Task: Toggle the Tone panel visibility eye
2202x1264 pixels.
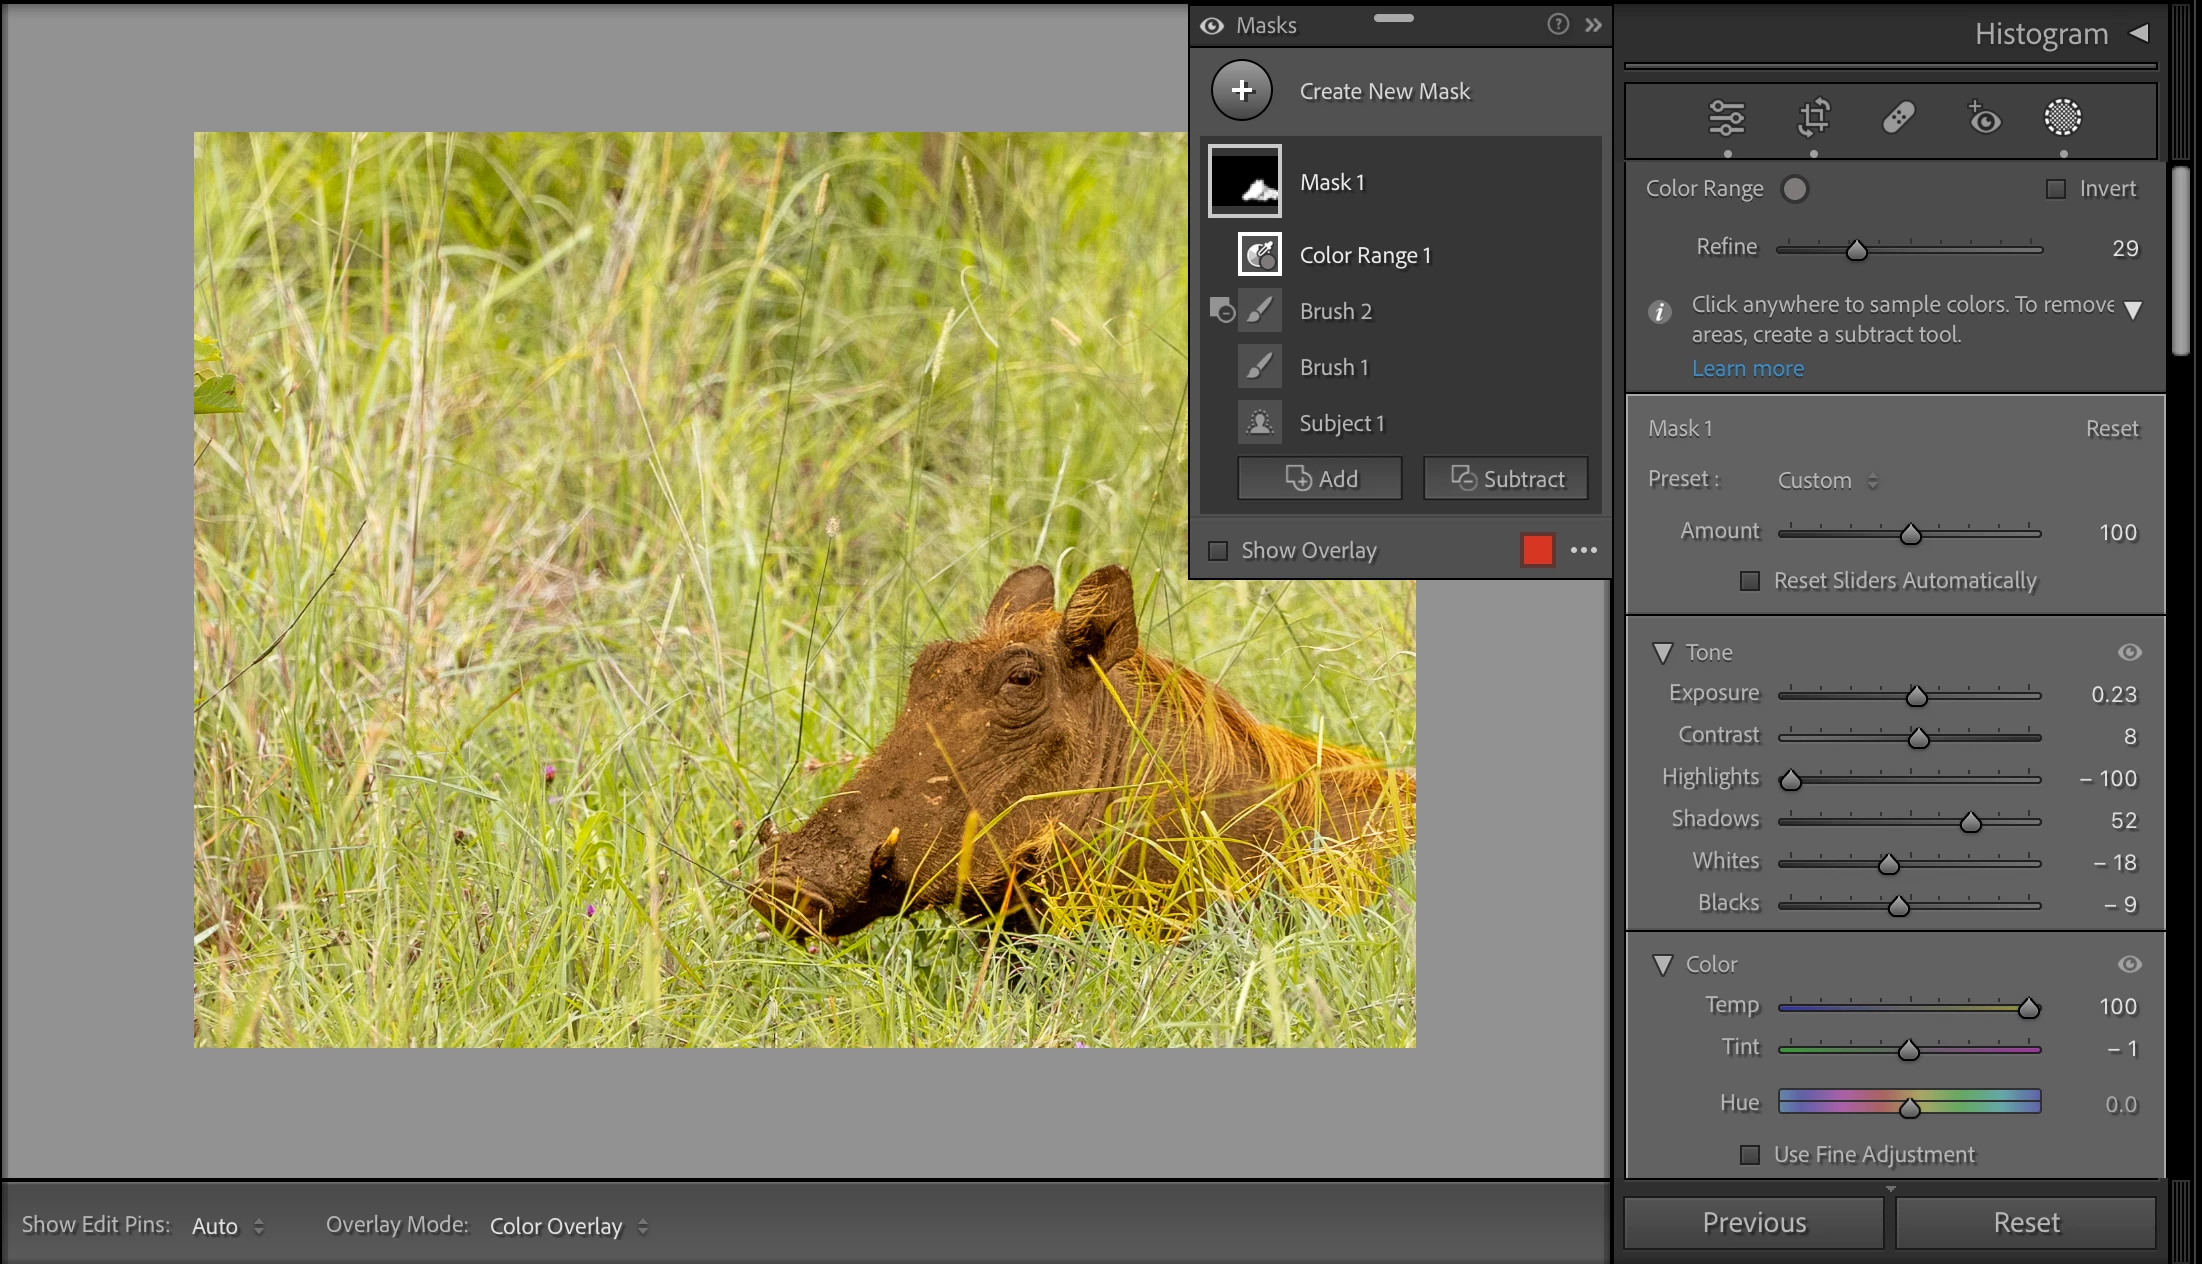Action: 2129,652
